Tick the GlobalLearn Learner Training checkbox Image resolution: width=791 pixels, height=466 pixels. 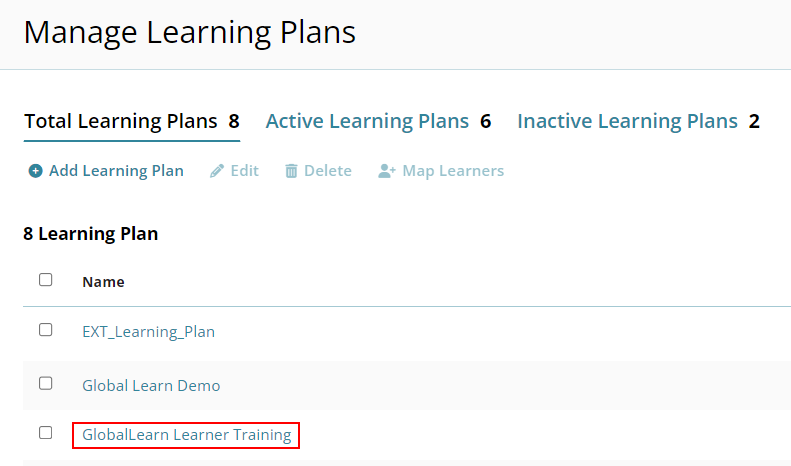[45, 433]
